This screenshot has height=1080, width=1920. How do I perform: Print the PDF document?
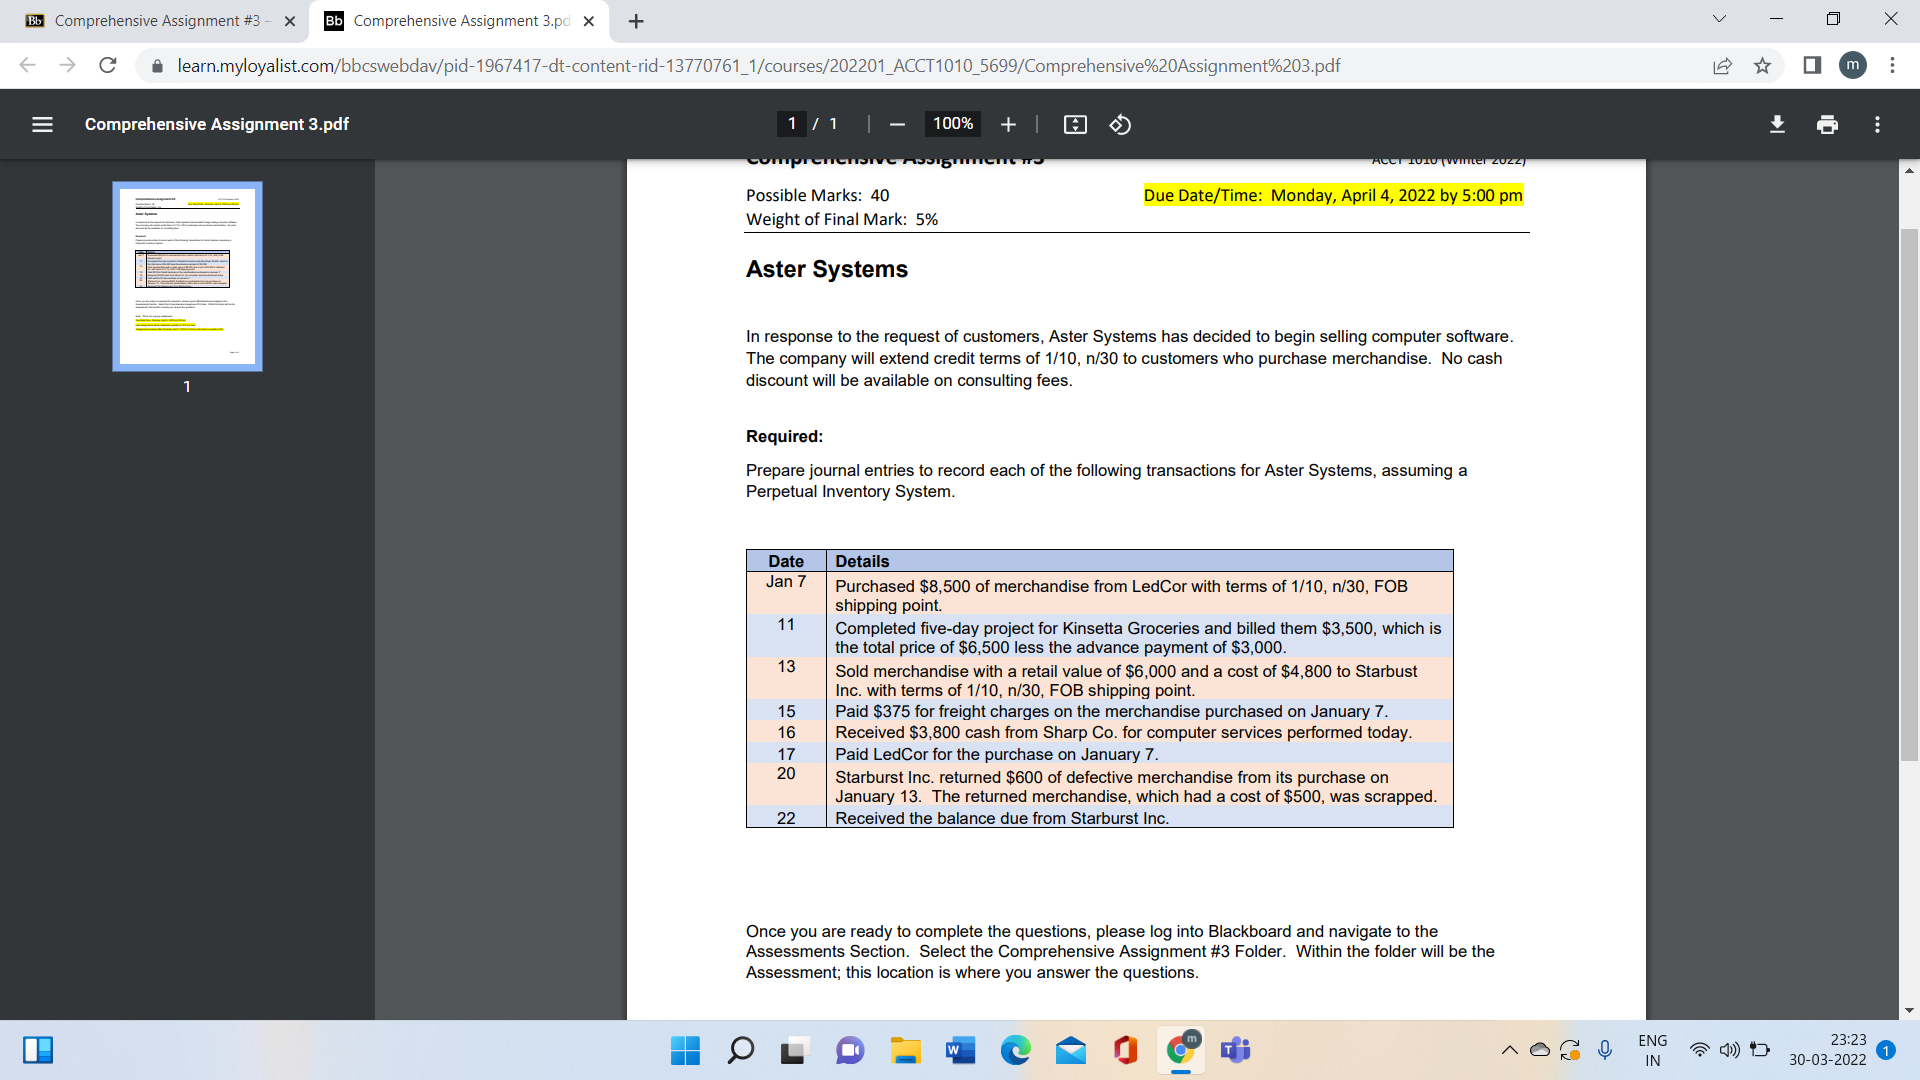pyautogui.click(x=1827, y=124)
